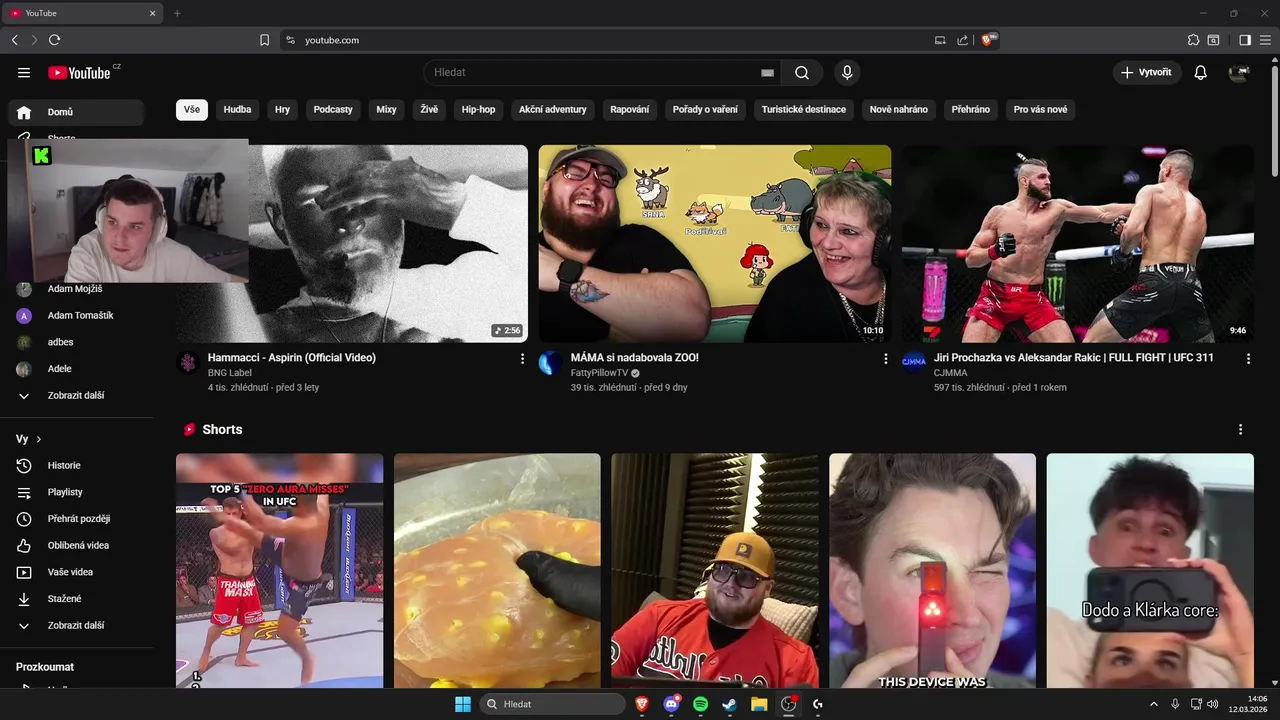Click the search magnifier button
Image resolution: width=1280 pixels, height=720 pixels.
(x=802, y=73)
